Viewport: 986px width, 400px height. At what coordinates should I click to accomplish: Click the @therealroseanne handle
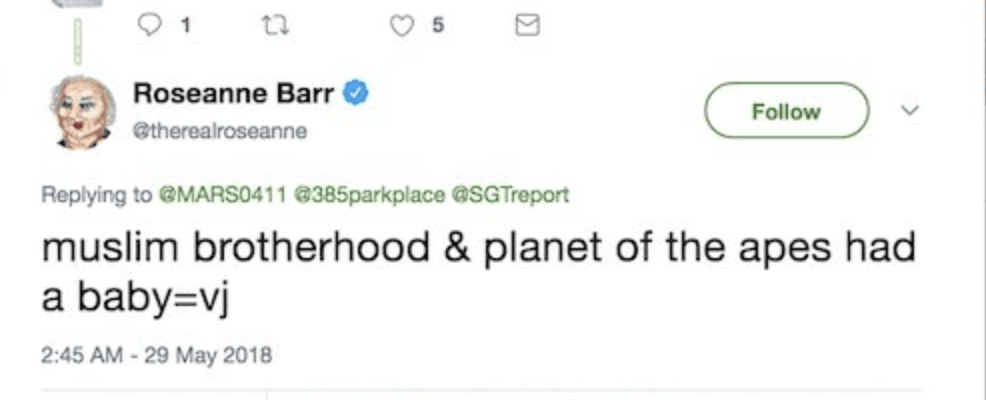point(219,131)
